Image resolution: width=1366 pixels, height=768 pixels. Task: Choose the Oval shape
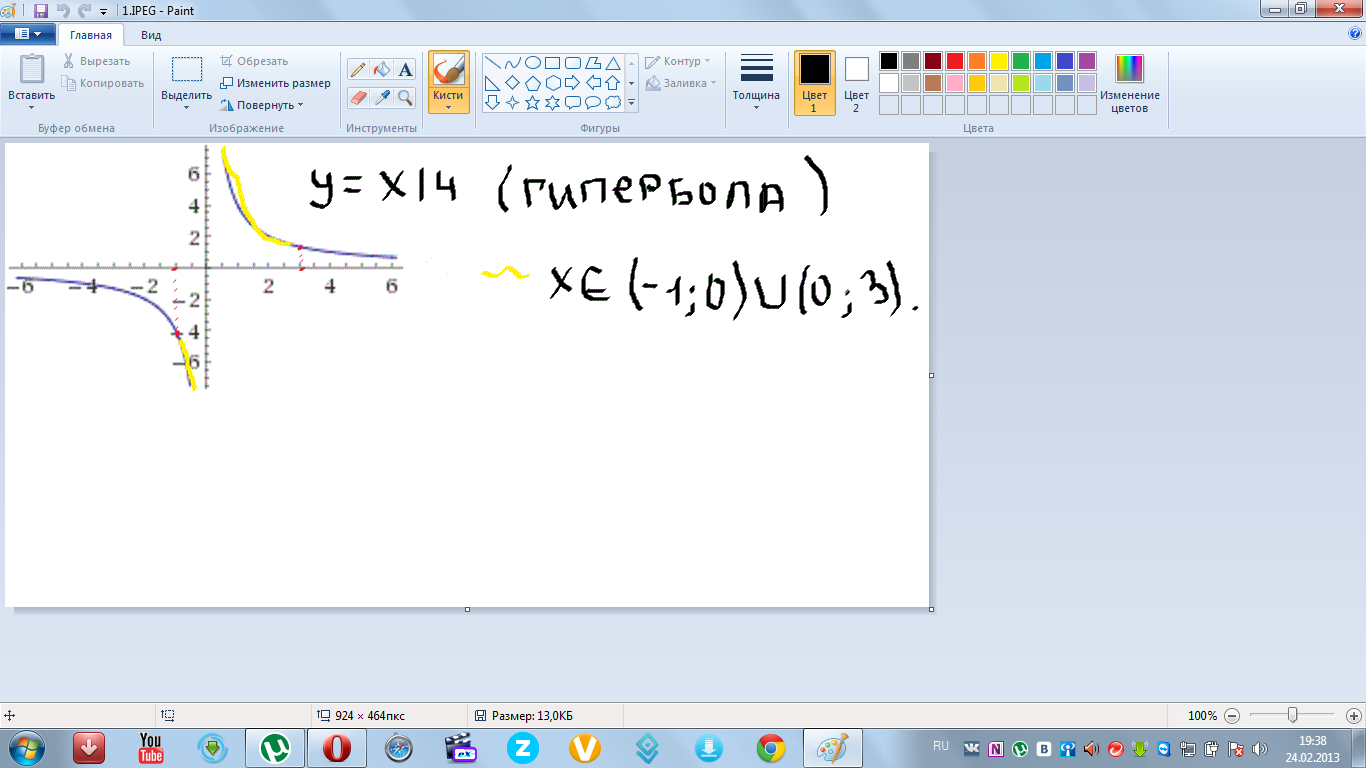[533, 63]
